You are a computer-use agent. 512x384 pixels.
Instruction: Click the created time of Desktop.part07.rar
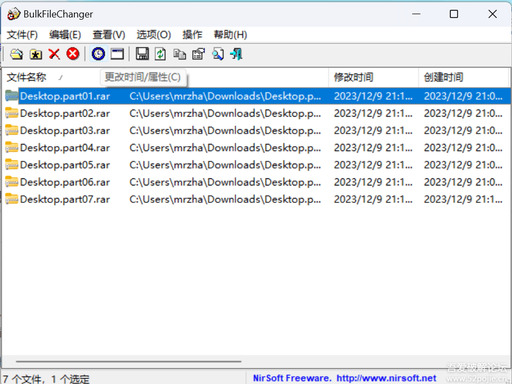pyautogui.click(x=463, y=199)
